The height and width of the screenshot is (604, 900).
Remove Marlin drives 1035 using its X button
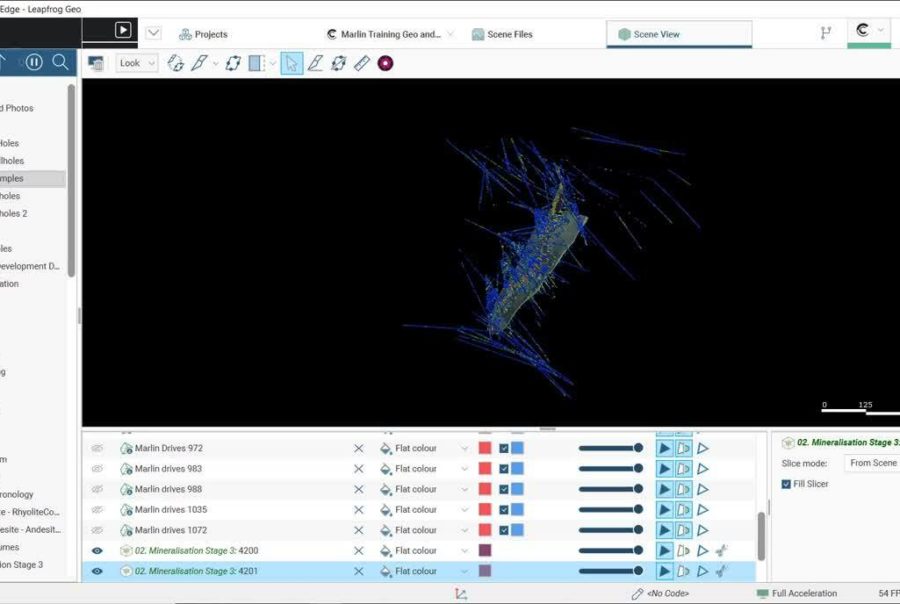(358, 509)
